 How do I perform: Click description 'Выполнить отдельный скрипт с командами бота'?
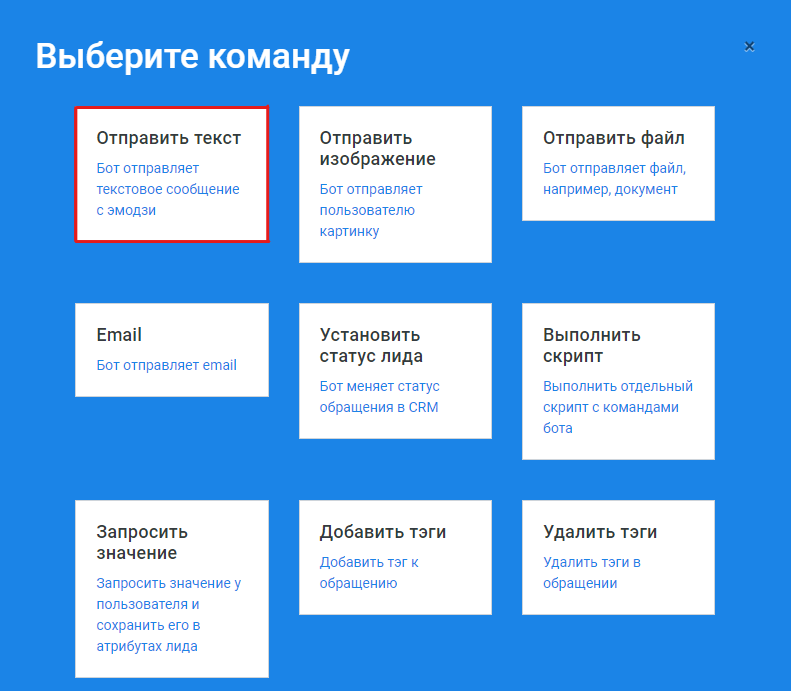tap(618, 407)
